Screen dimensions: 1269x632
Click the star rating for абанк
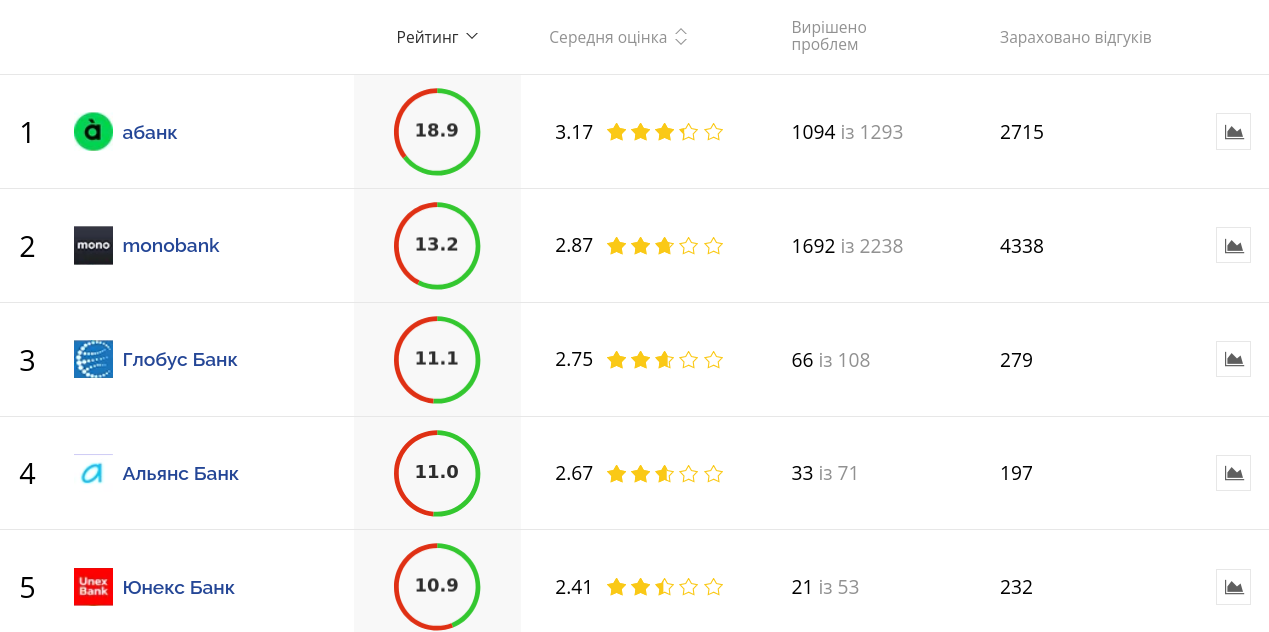click(664, 132)
